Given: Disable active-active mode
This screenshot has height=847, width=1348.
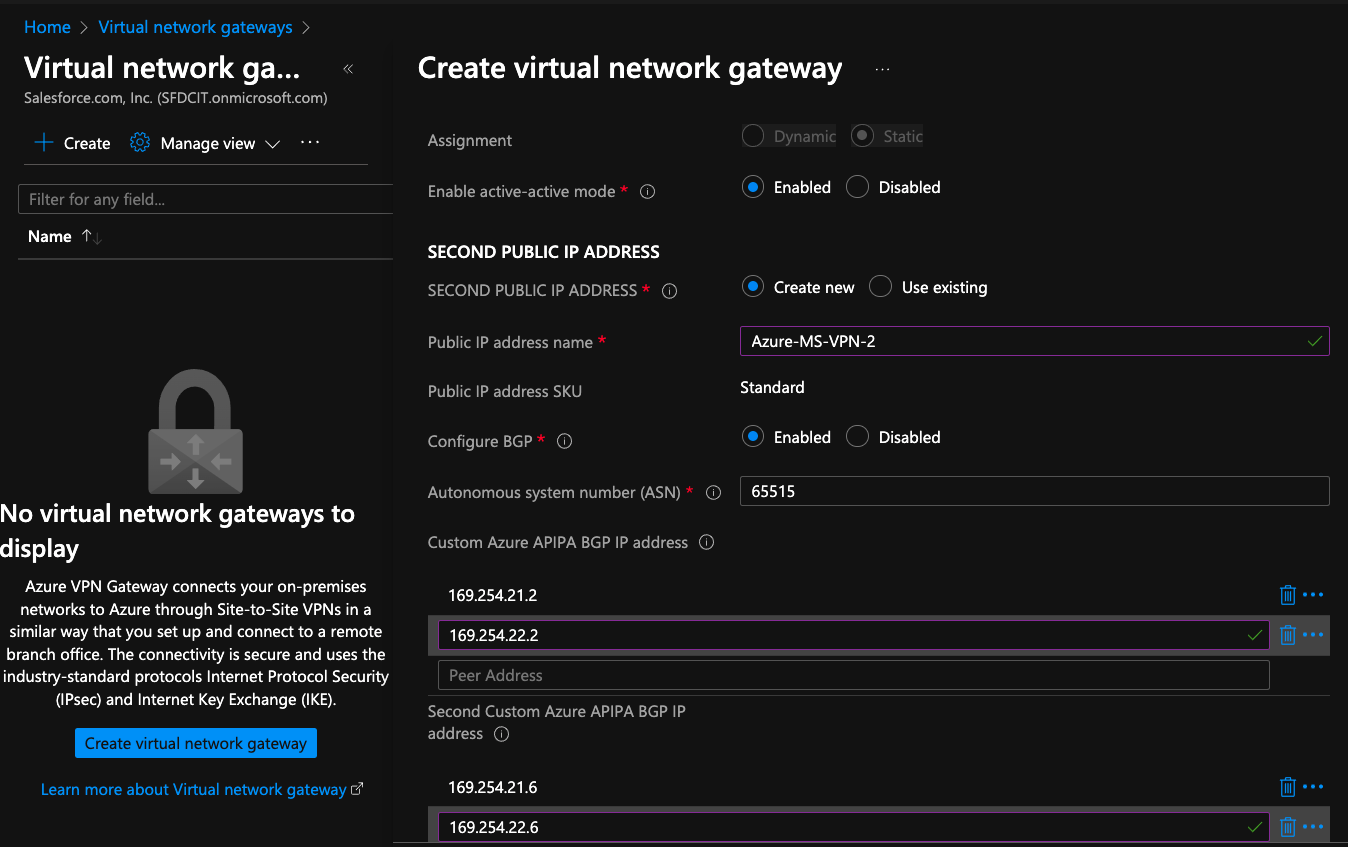Looking at the screenshot, I should (857, 187).
